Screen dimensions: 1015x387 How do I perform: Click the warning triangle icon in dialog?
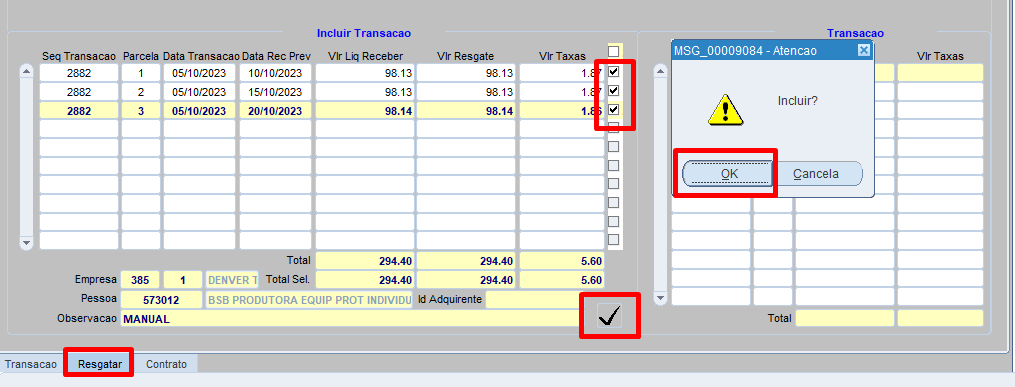[x=726, y=109]
